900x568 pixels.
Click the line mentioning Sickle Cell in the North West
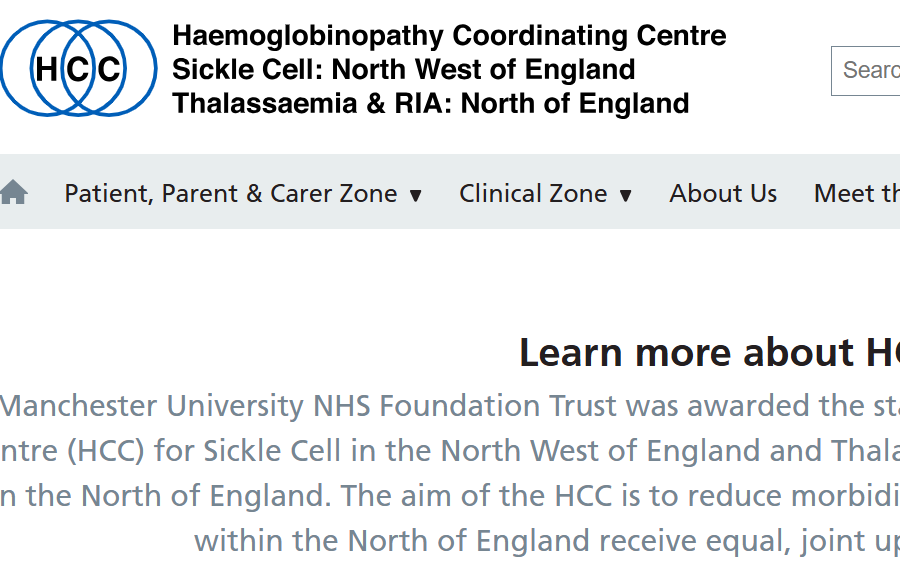coord(450,451)
